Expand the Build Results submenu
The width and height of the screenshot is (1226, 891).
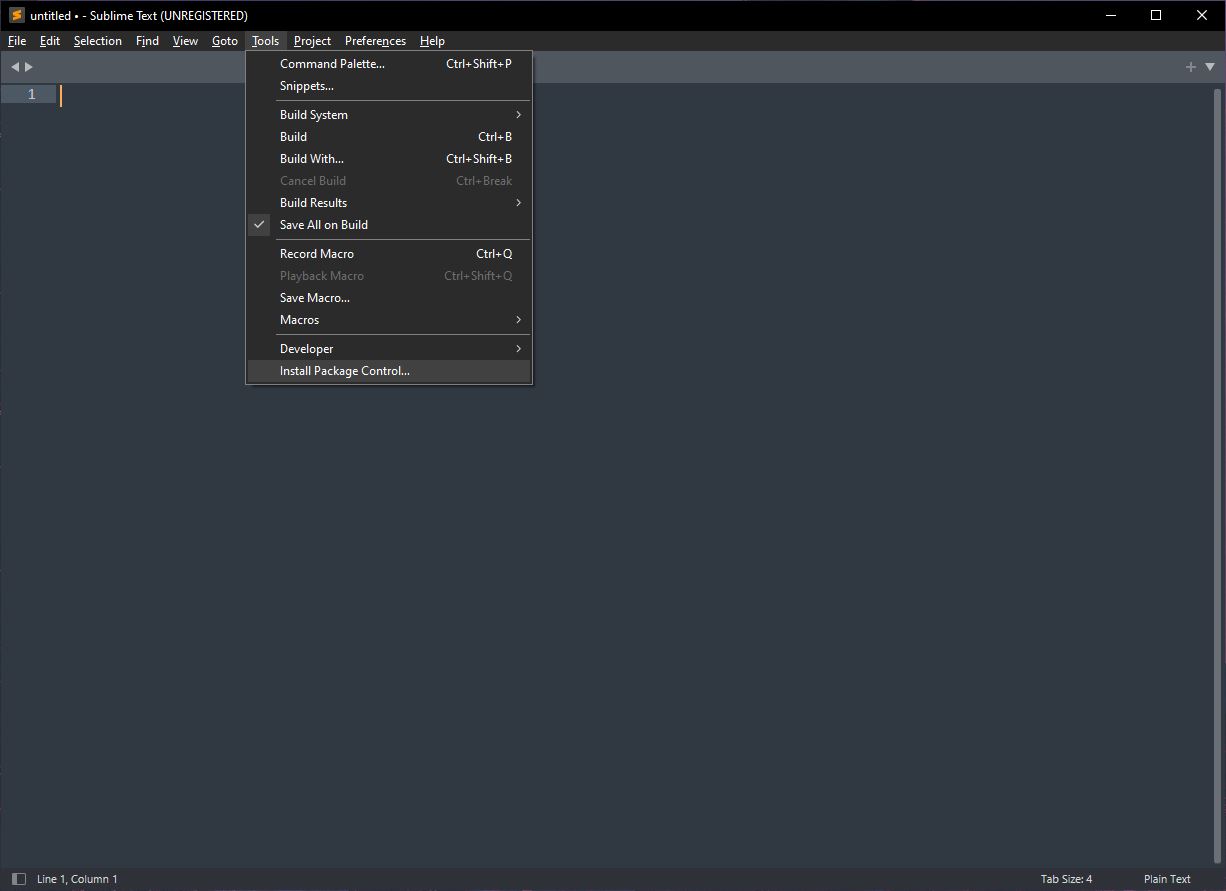[x=389, y=203]
